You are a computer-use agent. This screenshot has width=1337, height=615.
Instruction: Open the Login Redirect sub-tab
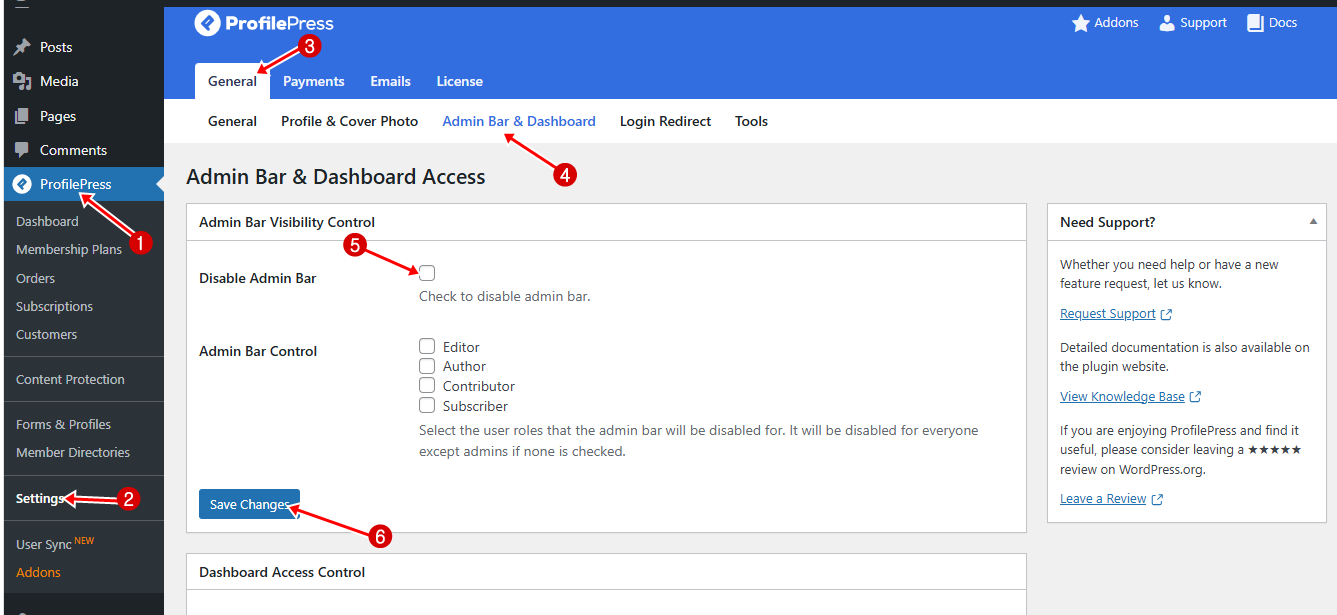tap(665, 121)
